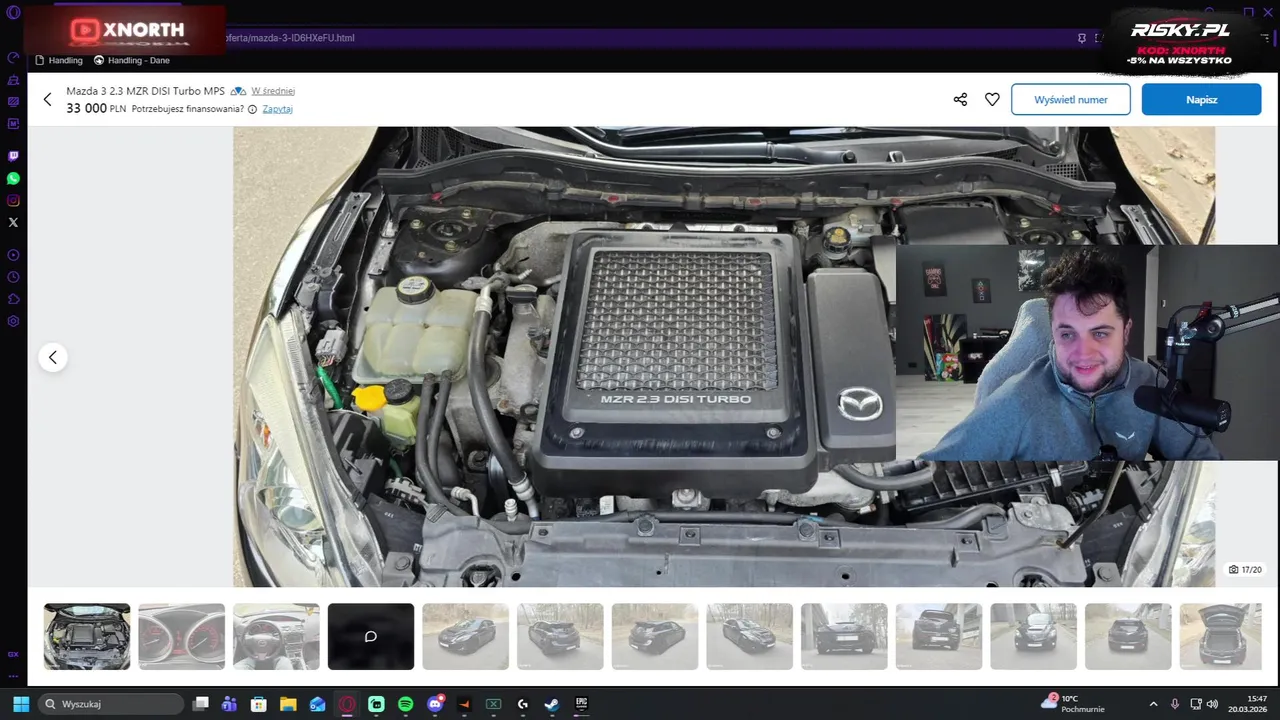Select the instrument cluster gauges thumbnail
The image size is (1280, 720).
[x=181, y=636]
